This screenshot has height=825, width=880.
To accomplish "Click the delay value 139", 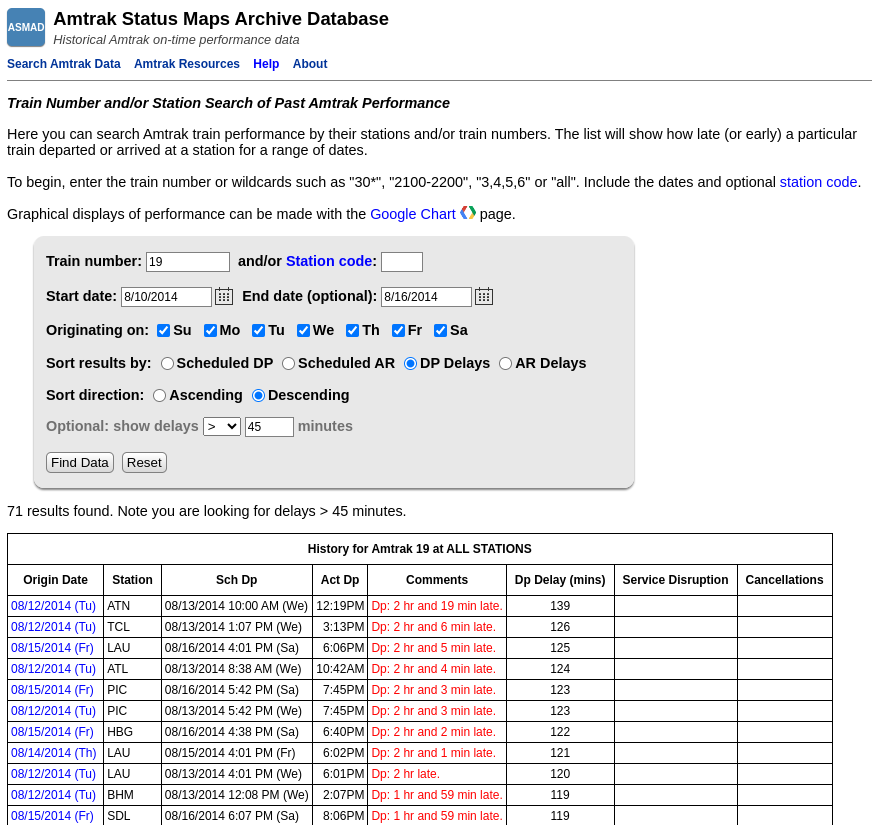I will pos(560,606).
